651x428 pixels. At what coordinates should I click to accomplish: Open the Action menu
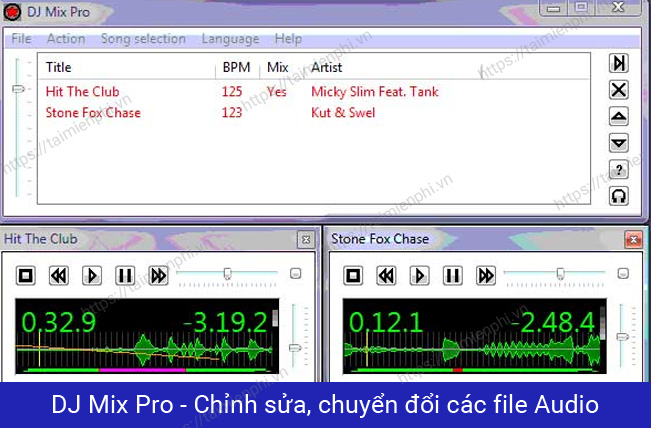coord(66,39)
